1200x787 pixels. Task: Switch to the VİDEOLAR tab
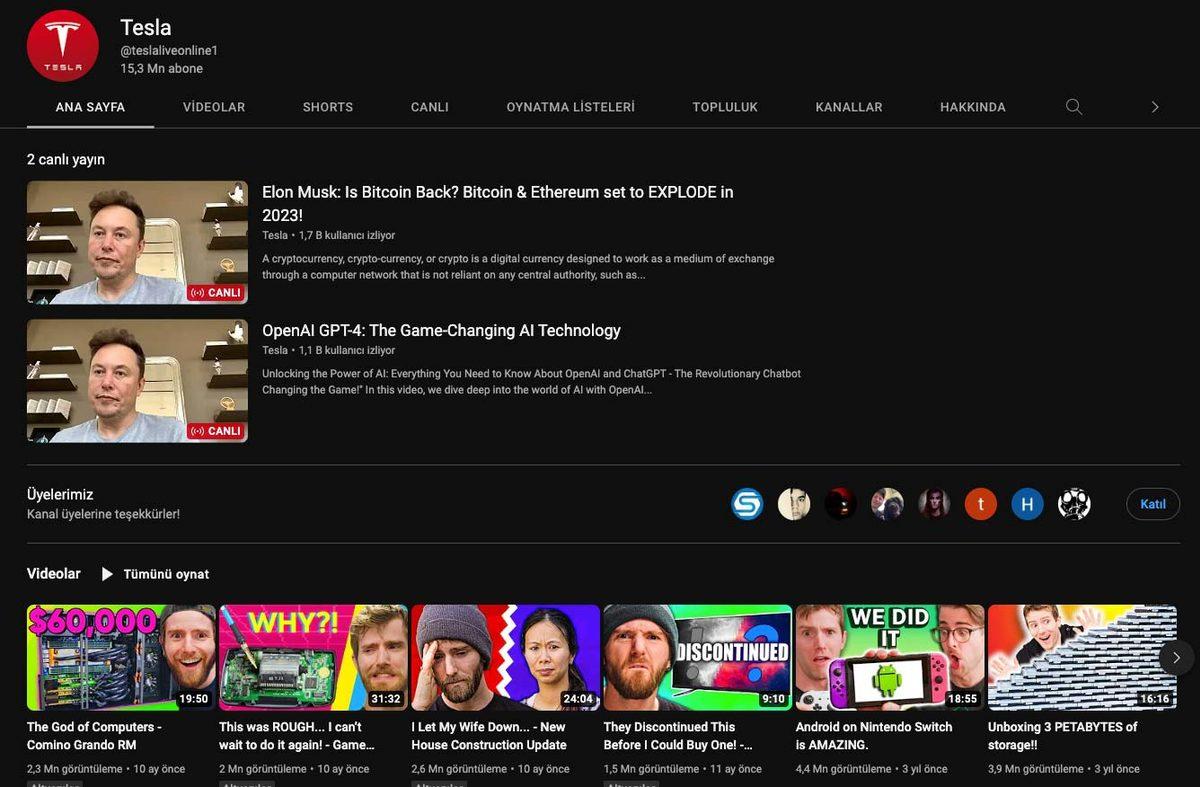tap(213, 106)
